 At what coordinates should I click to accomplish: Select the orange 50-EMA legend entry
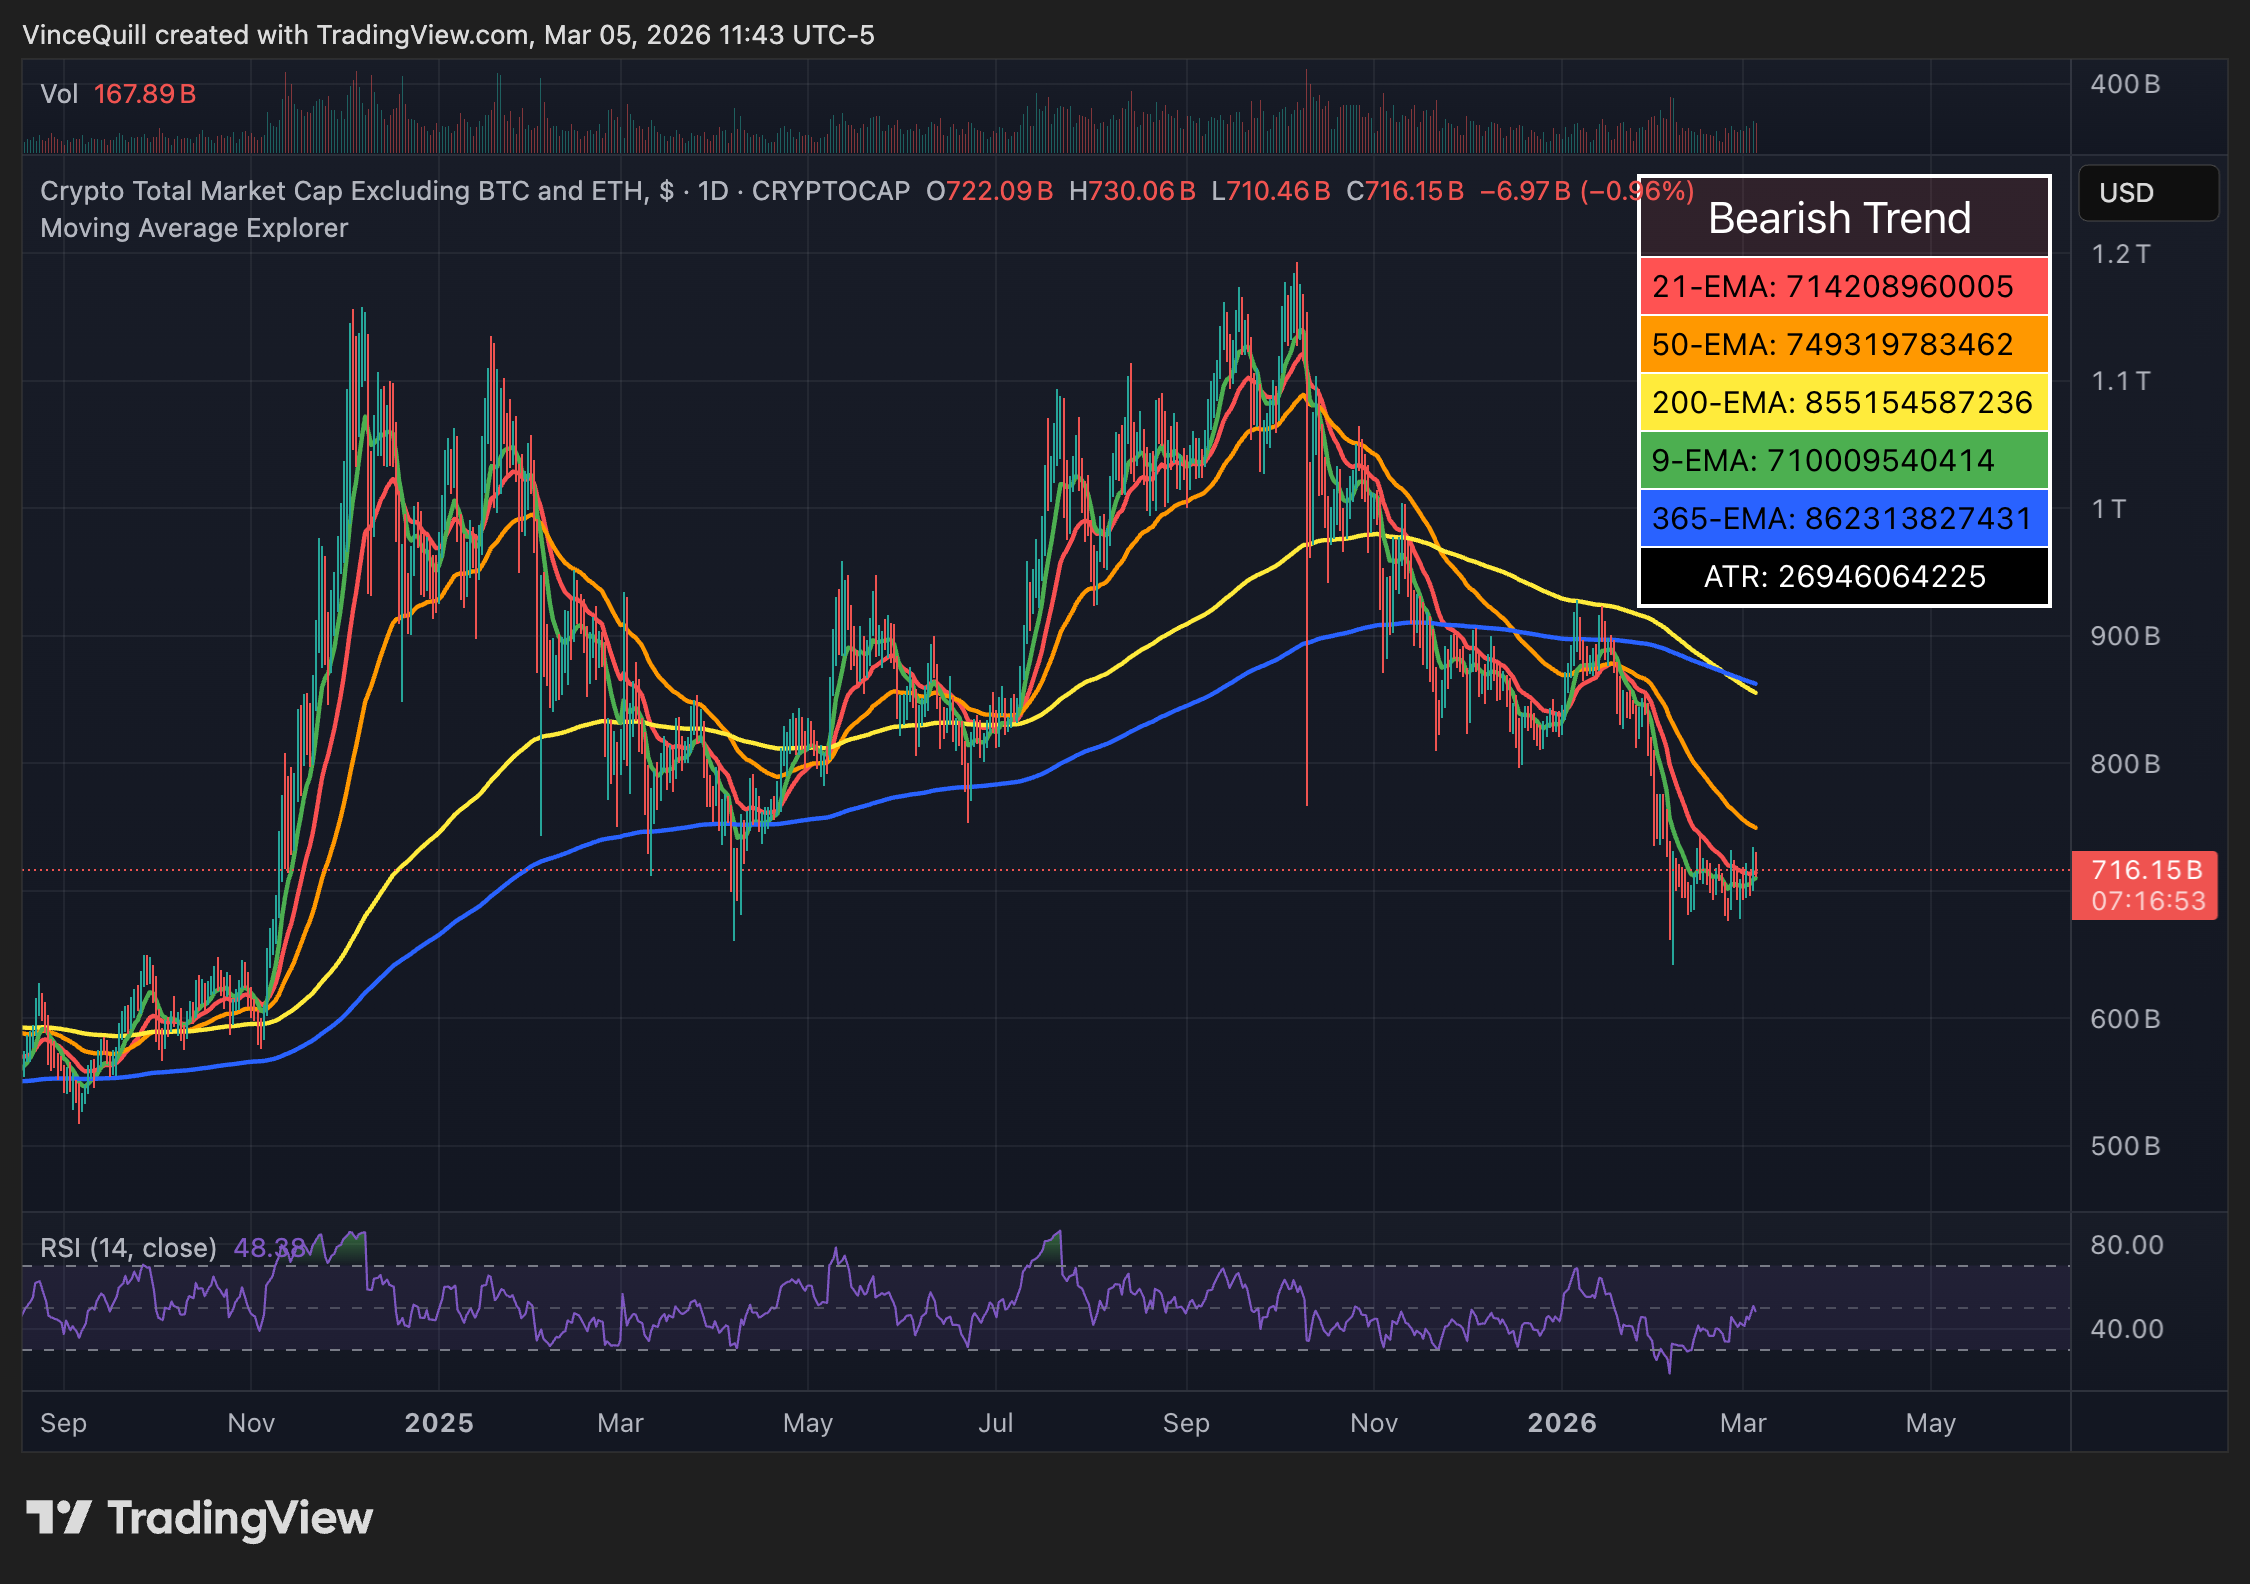pos(1843,345)
